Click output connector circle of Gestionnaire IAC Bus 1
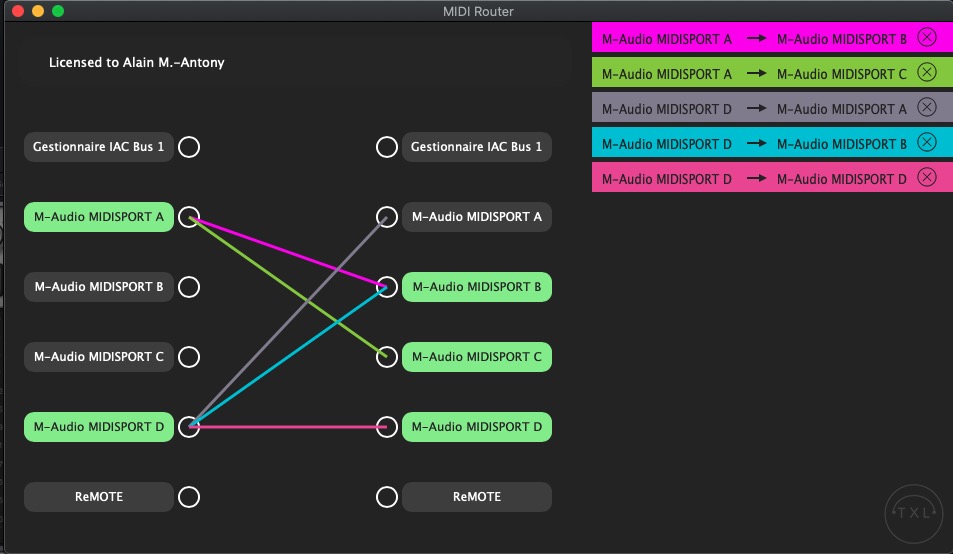Viewport: 953px width, 554px height. click(x=387, y=147)
